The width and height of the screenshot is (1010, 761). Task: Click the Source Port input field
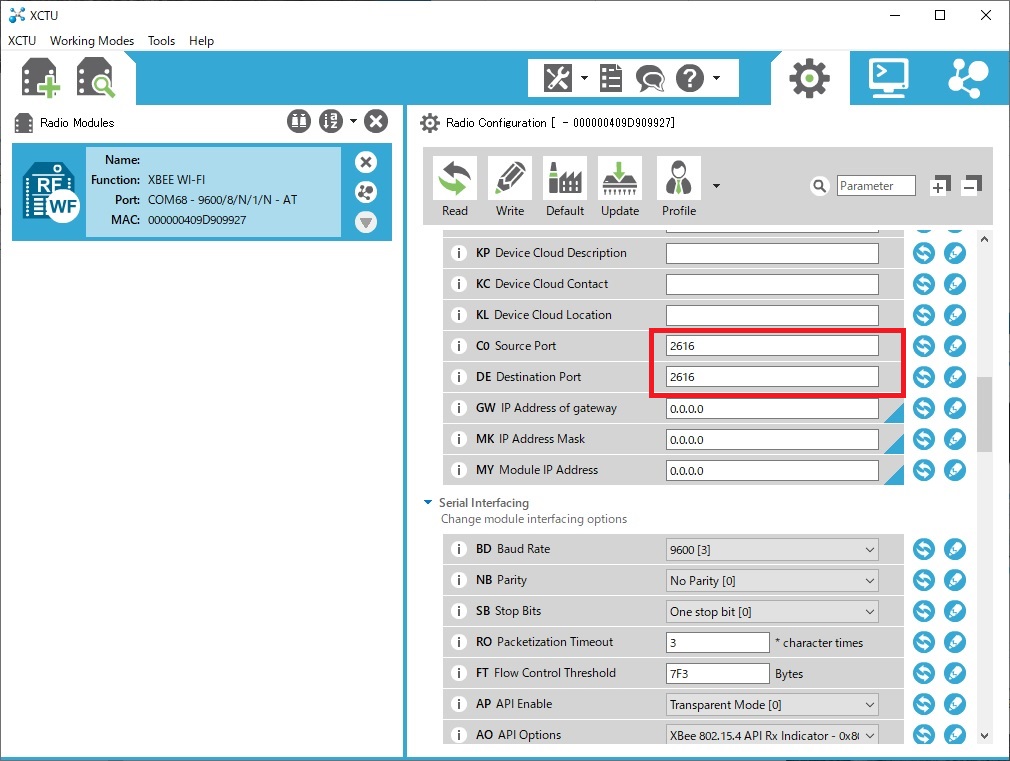771,346
